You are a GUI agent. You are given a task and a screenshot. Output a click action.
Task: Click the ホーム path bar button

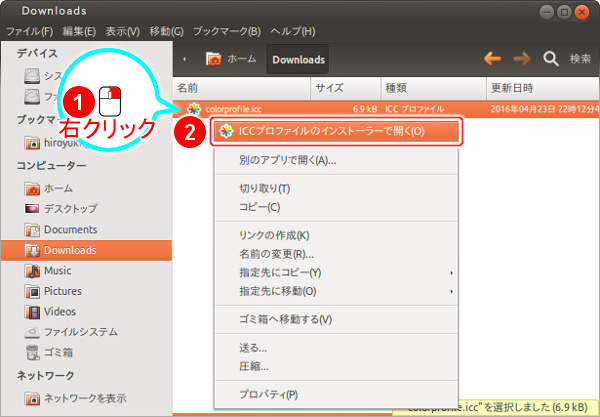coord(231,59)
